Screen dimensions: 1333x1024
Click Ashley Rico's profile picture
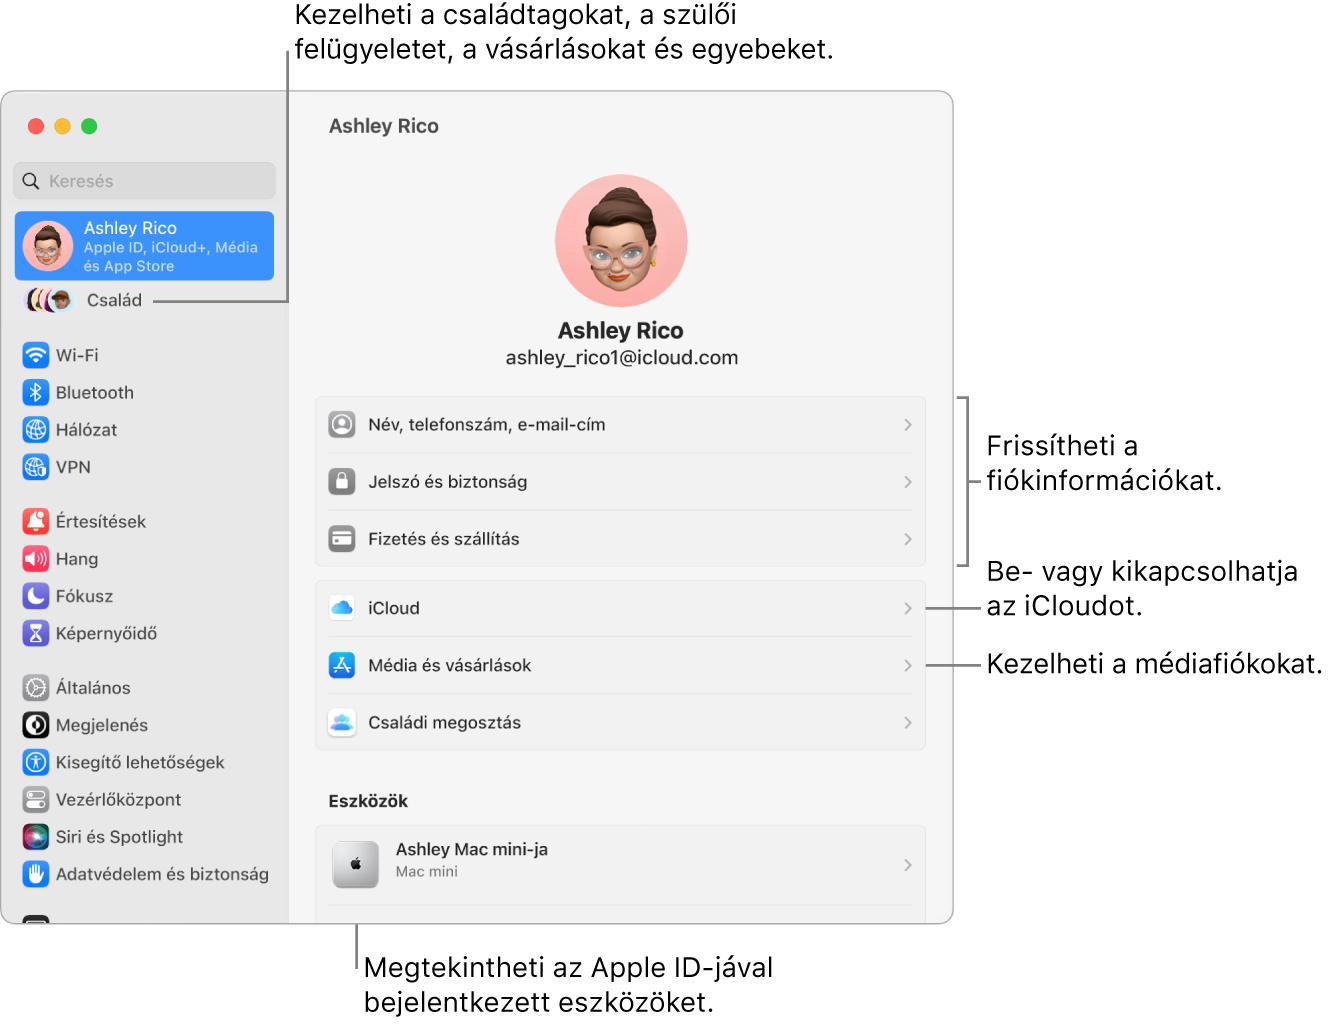coord(620,240)
